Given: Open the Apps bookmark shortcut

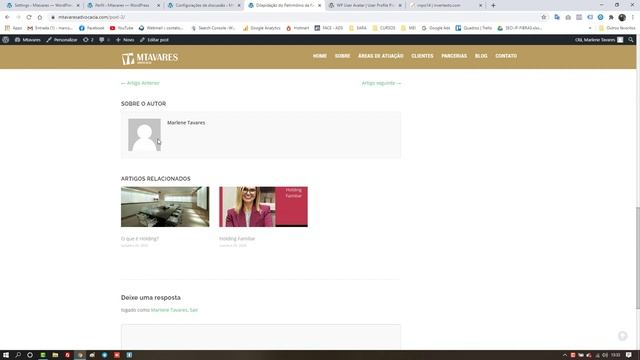Looking at the screenshot, I should point(13,28).
